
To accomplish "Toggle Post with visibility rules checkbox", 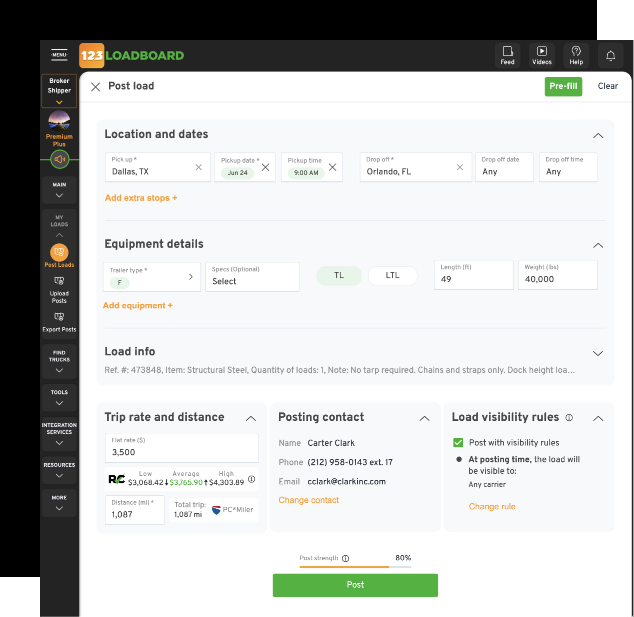I will [458, 442].
